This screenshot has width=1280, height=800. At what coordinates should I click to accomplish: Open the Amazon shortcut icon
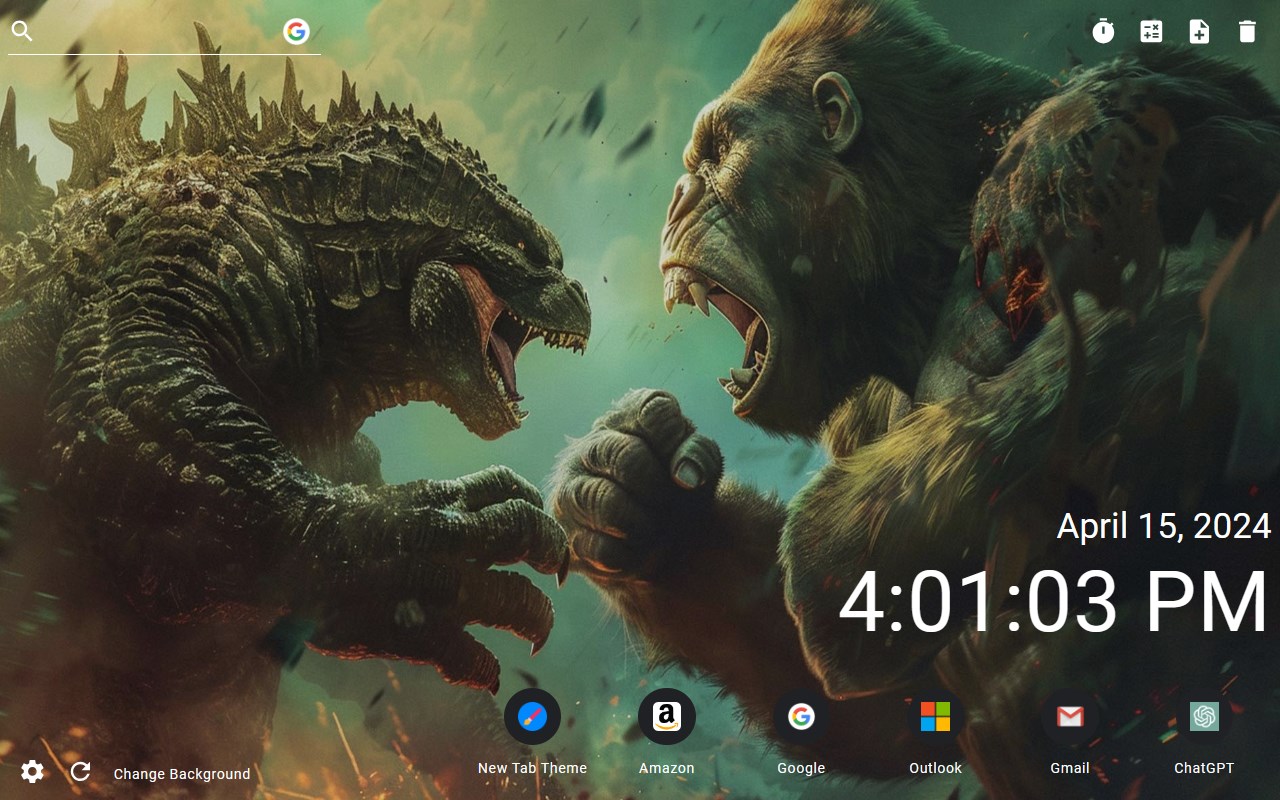667,717
